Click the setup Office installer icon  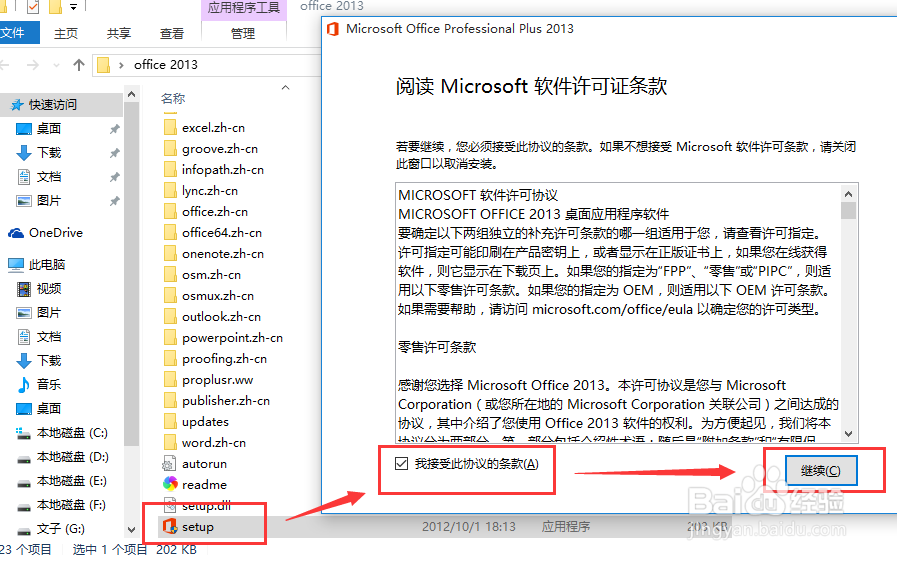[x=170, y=526]
